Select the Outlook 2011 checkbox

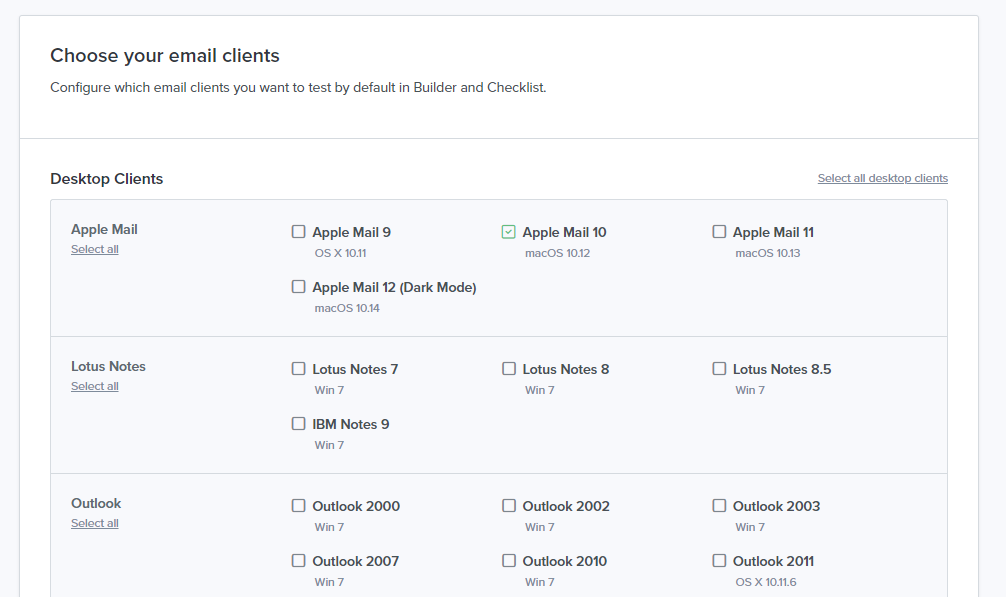point(719,561)
